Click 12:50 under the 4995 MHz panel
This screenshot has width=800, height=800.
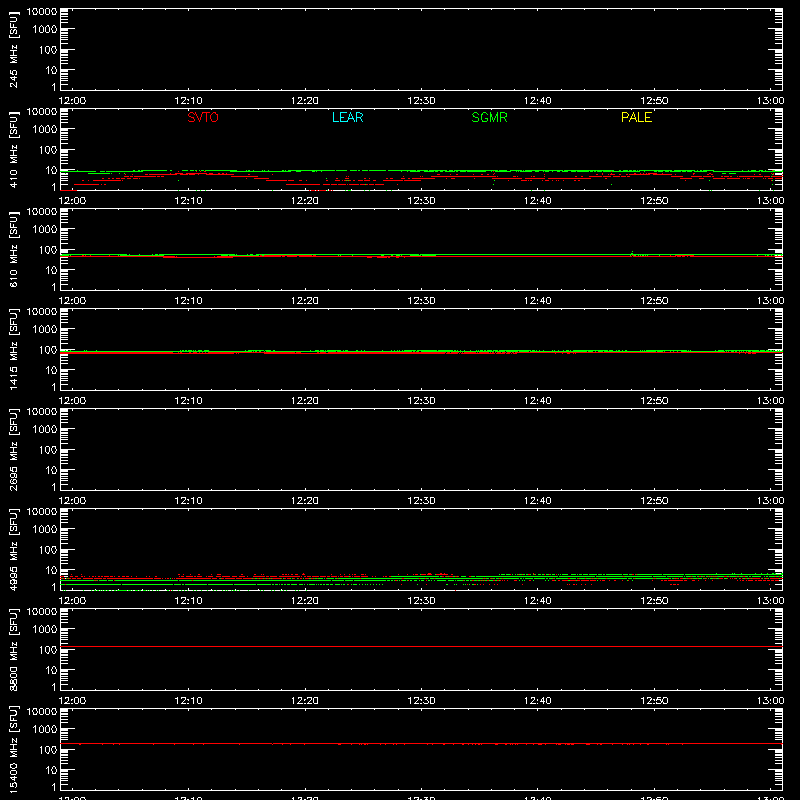tap(654, 601)
